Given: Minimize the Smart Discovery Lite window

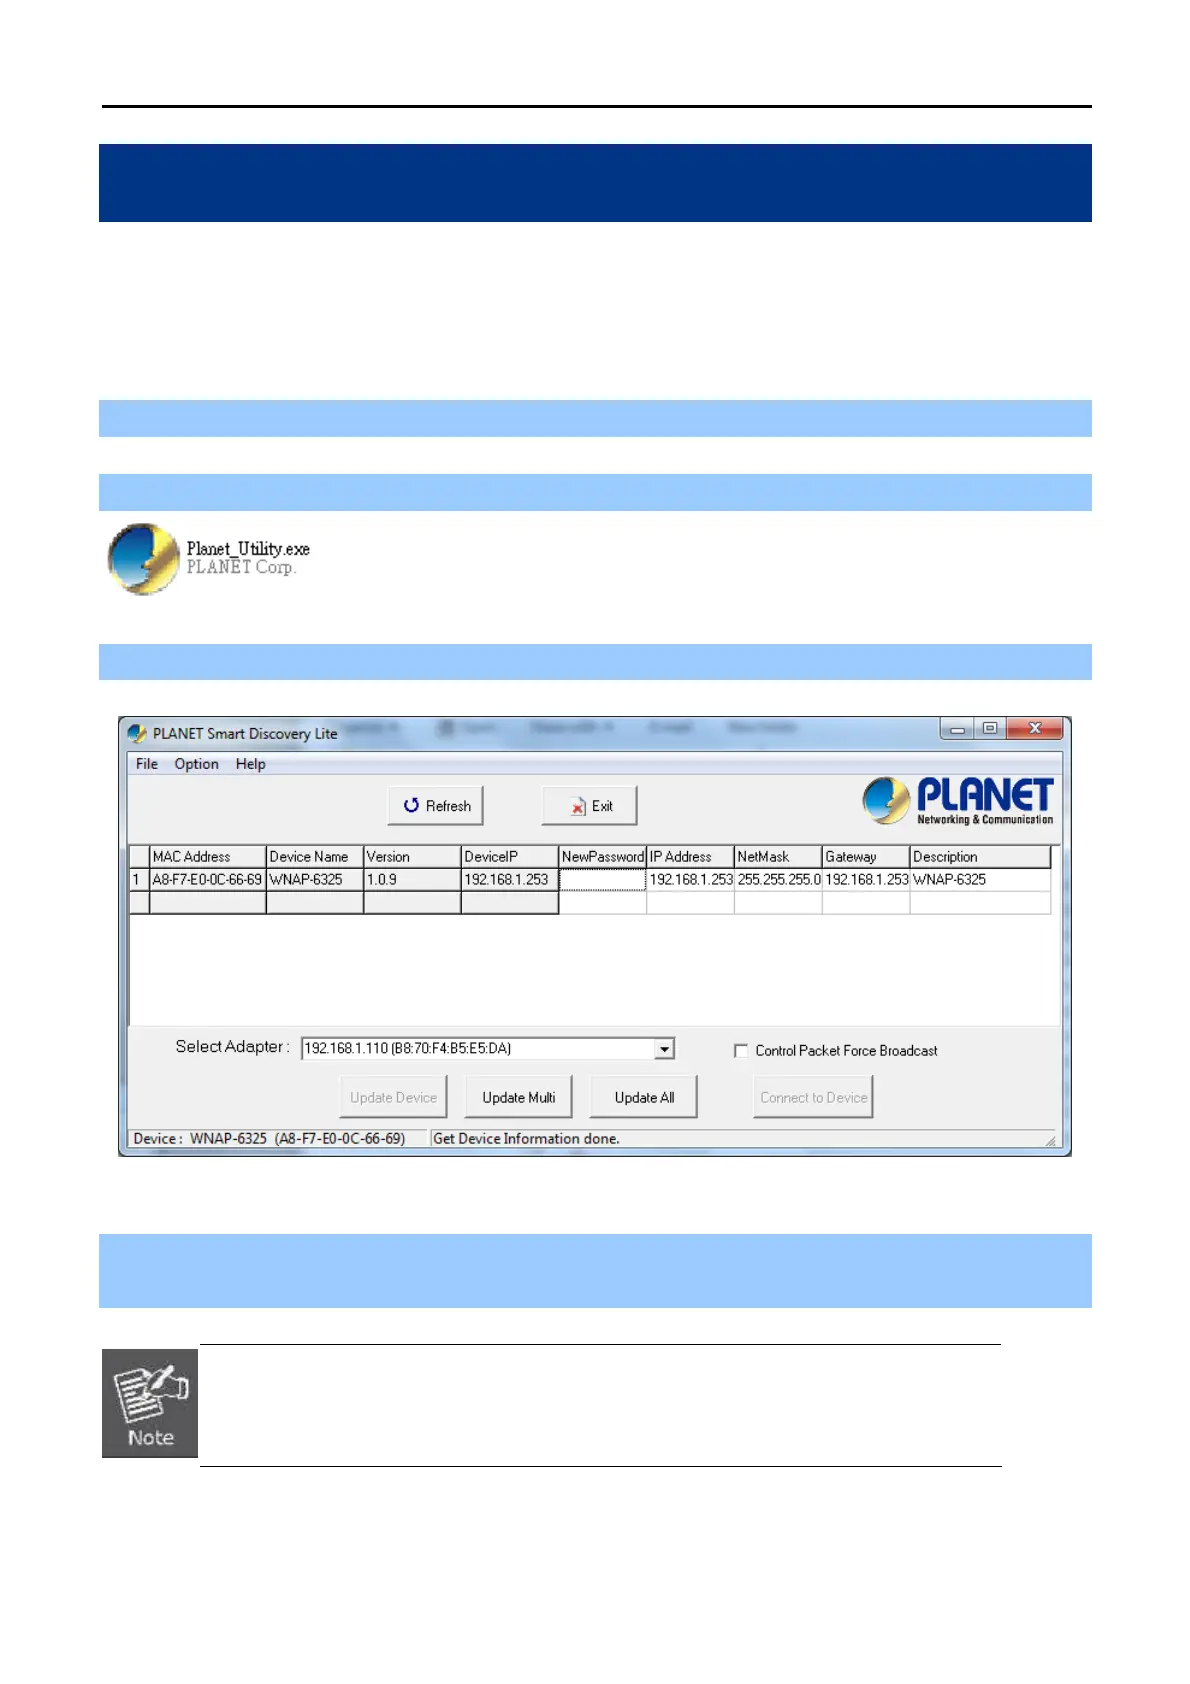Looking at the screenshot, I should [x=957, y=729].
